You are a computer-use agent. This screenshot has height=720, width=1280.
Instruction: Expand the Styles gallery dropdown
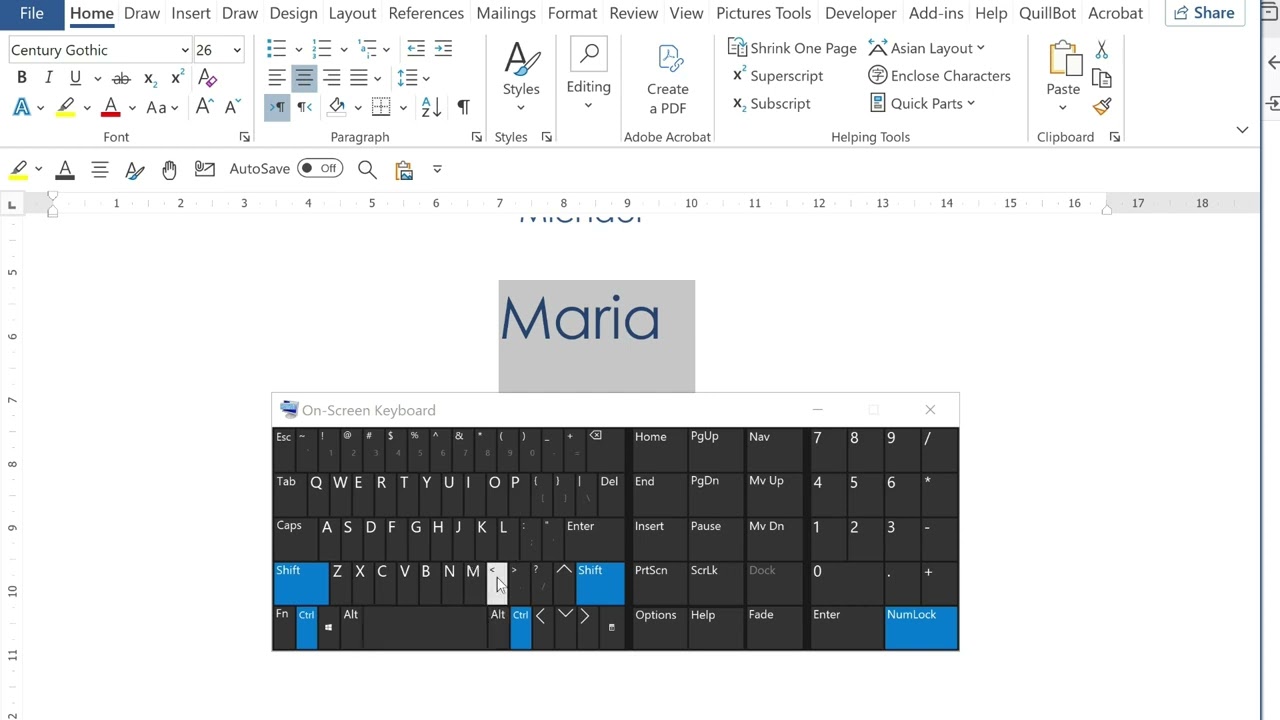tap(521, 108)
